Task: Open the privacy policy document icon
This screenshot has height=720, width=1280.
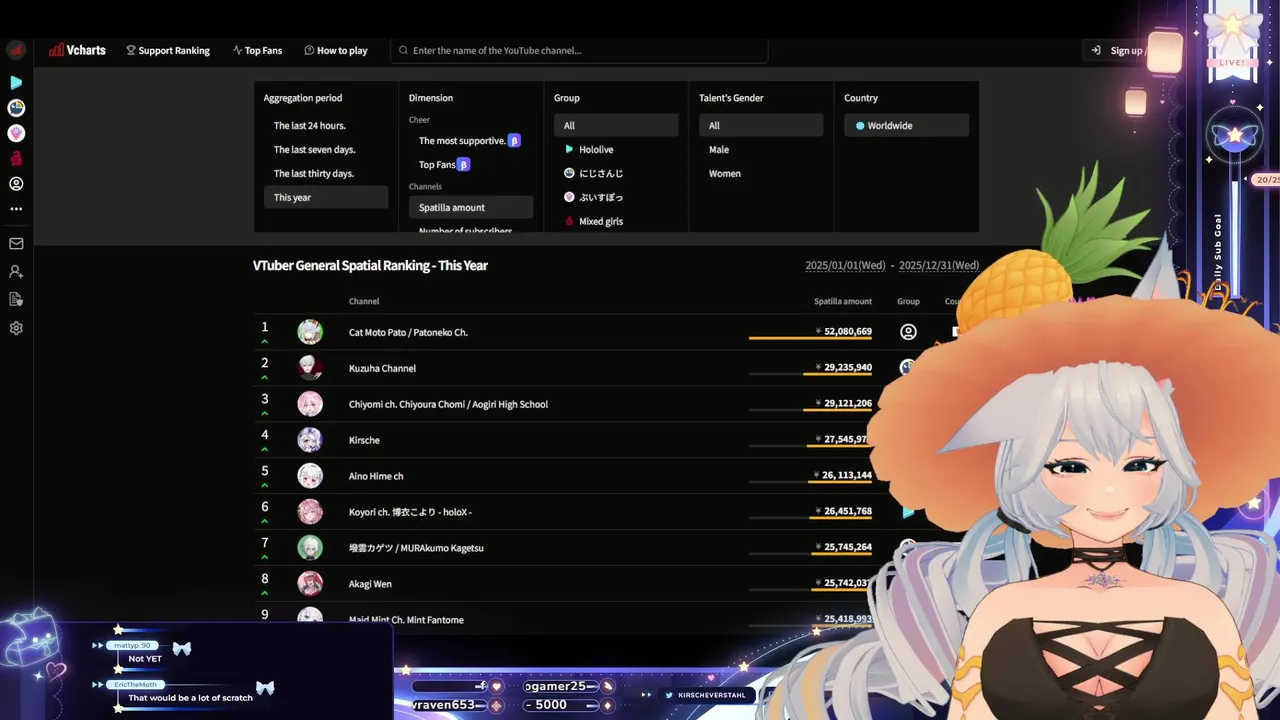Action: click(16, 299)
